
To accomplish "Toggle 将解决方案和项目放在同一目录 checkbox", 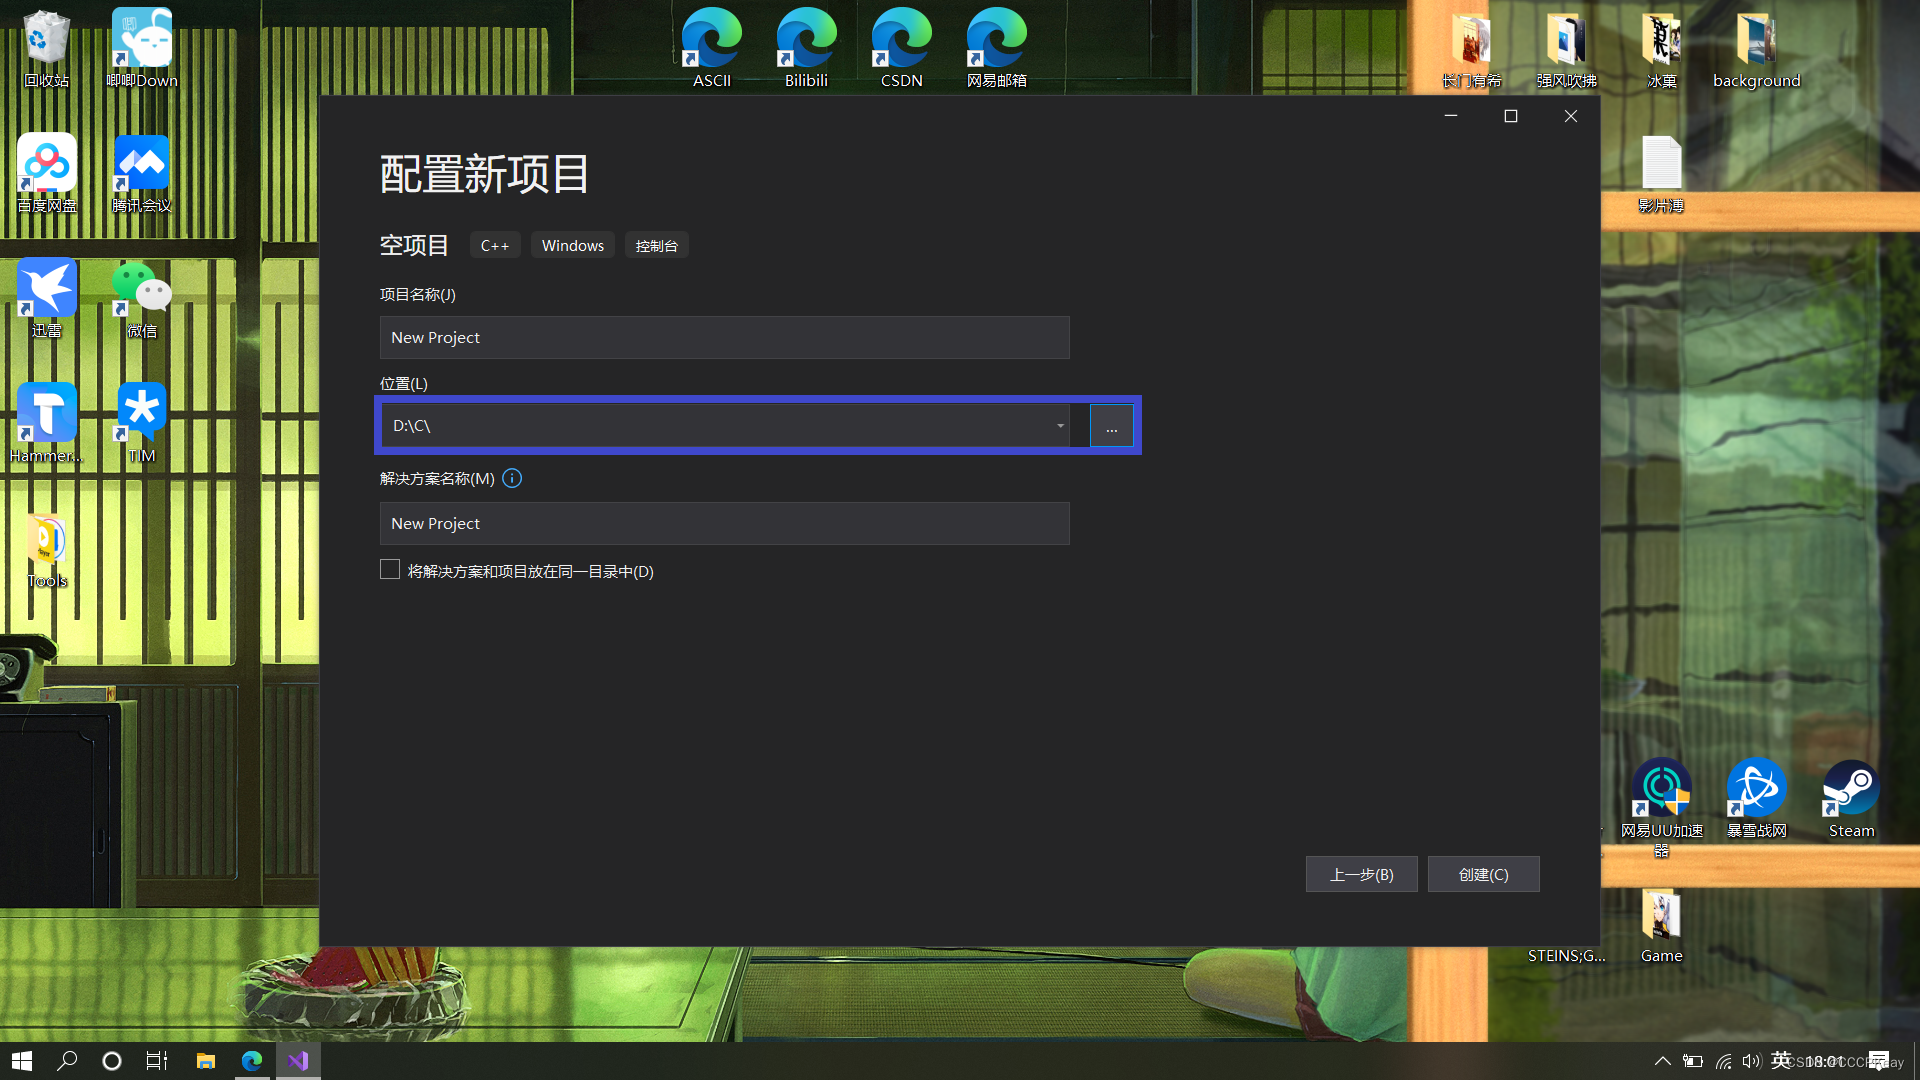I will (x=389, y=568).
